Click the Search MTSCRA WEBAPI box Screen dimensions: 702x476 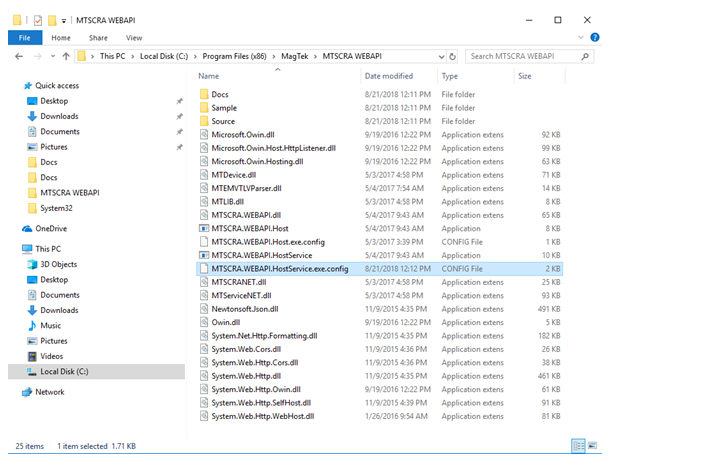[525, 57]
